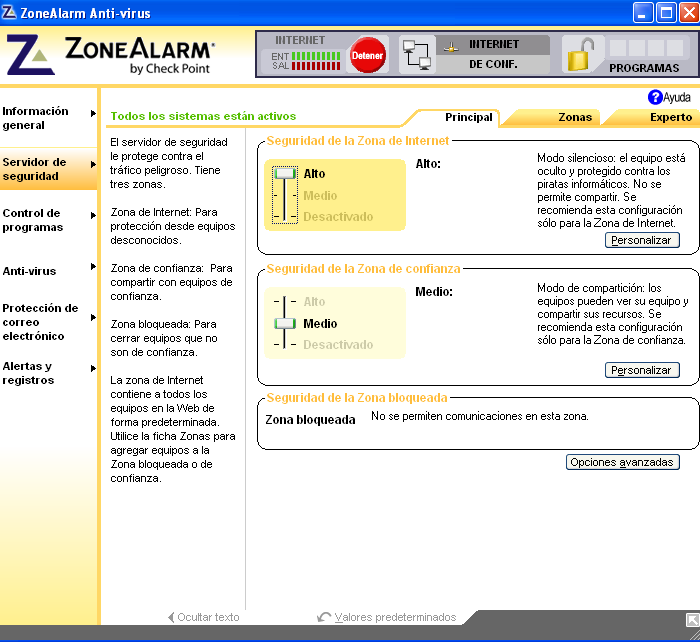Screen dimensions: 700x642
Task: Click the networks computers icon in the header
Action: [x=417, y=55]
